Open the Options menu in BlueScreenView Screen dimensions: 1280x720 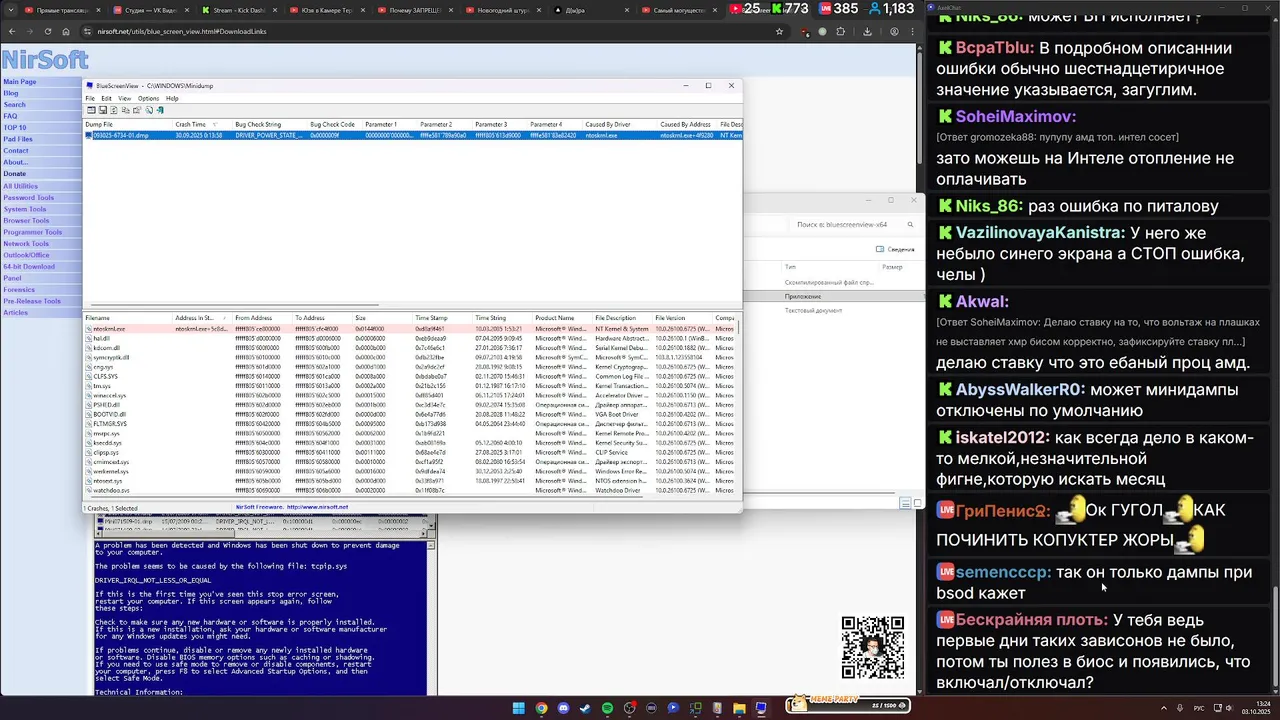(x=148, y=98)
